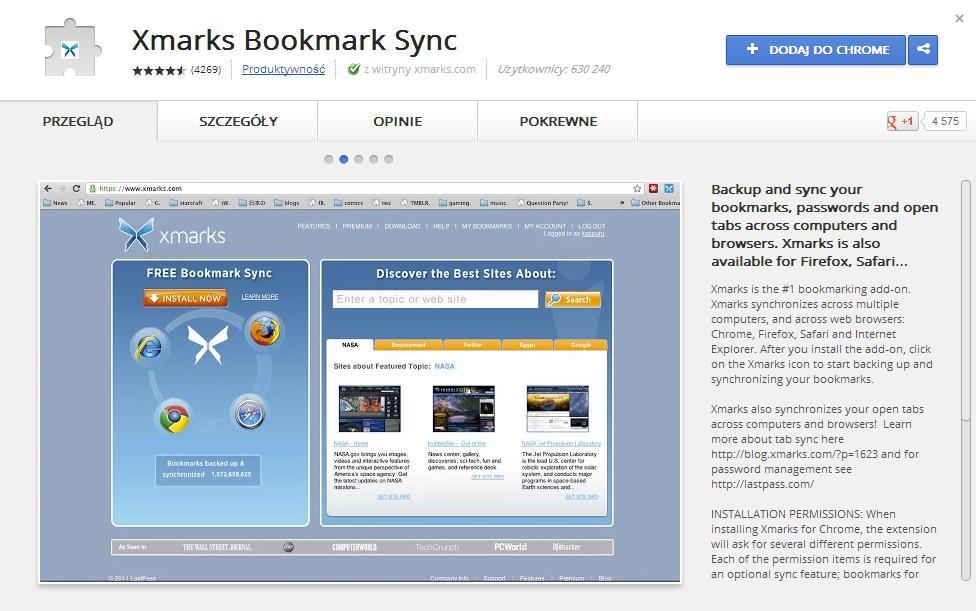
Task: Select the first screenshot carousel dot
Action: pyautogui.click(x=329, y=159)
